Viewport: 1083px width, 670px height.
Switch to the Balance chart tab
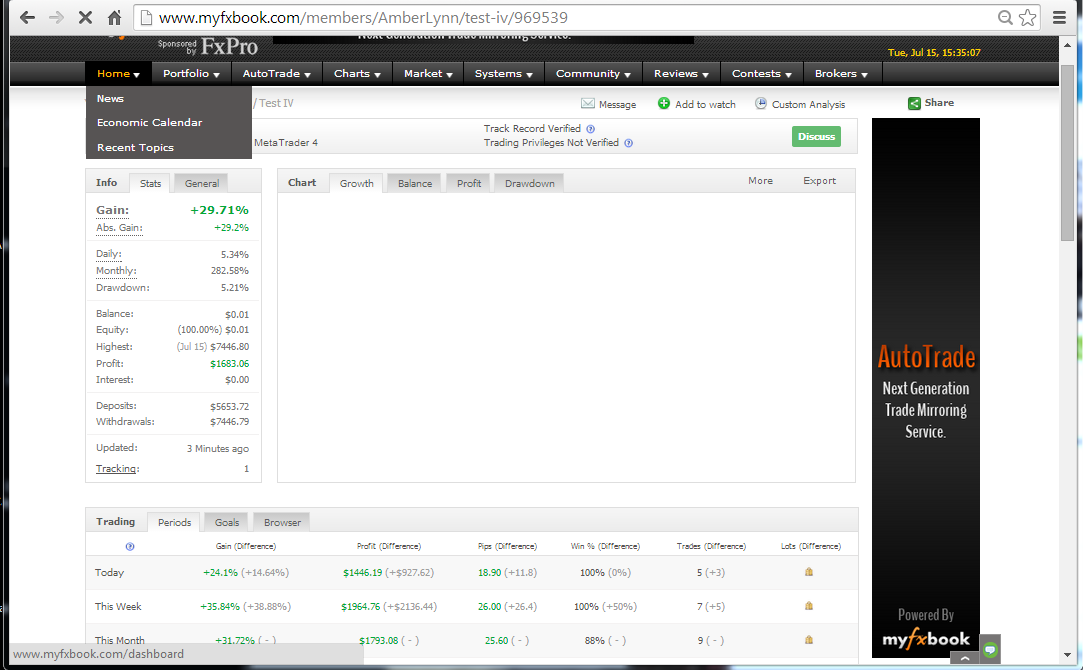(x=415, y=183)
